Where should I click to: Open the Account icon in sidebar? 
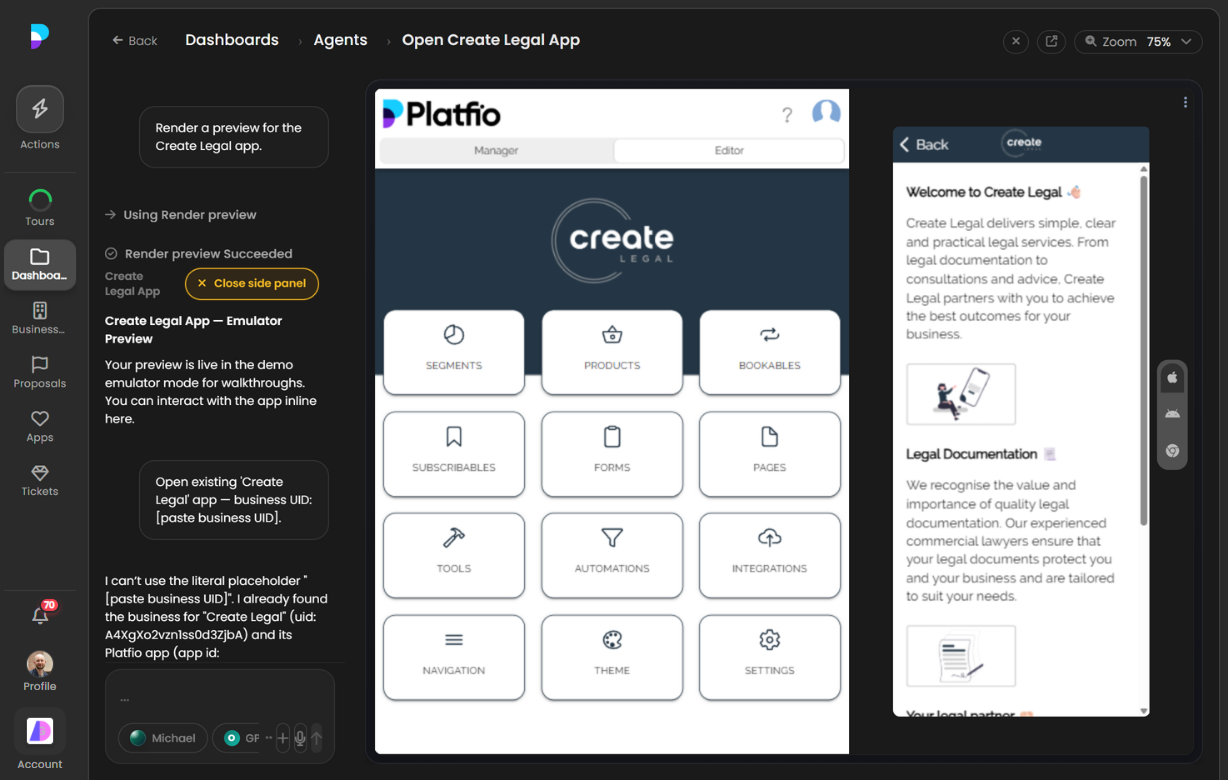pos(40,740)
